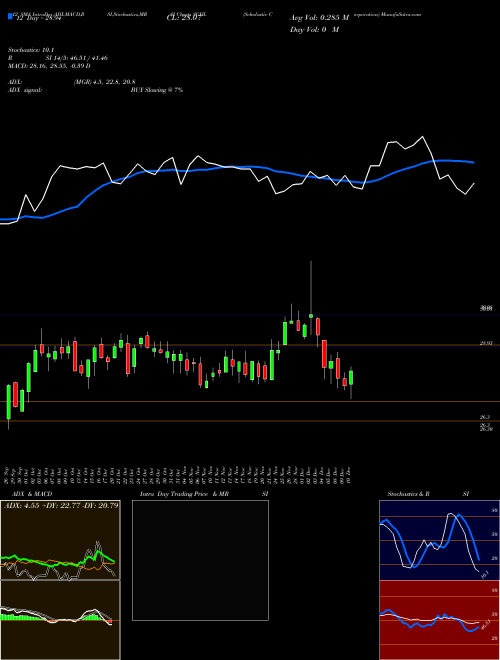Click the 'ADX signal:' label
Viewport: 500px width, 660px height.
25,90
